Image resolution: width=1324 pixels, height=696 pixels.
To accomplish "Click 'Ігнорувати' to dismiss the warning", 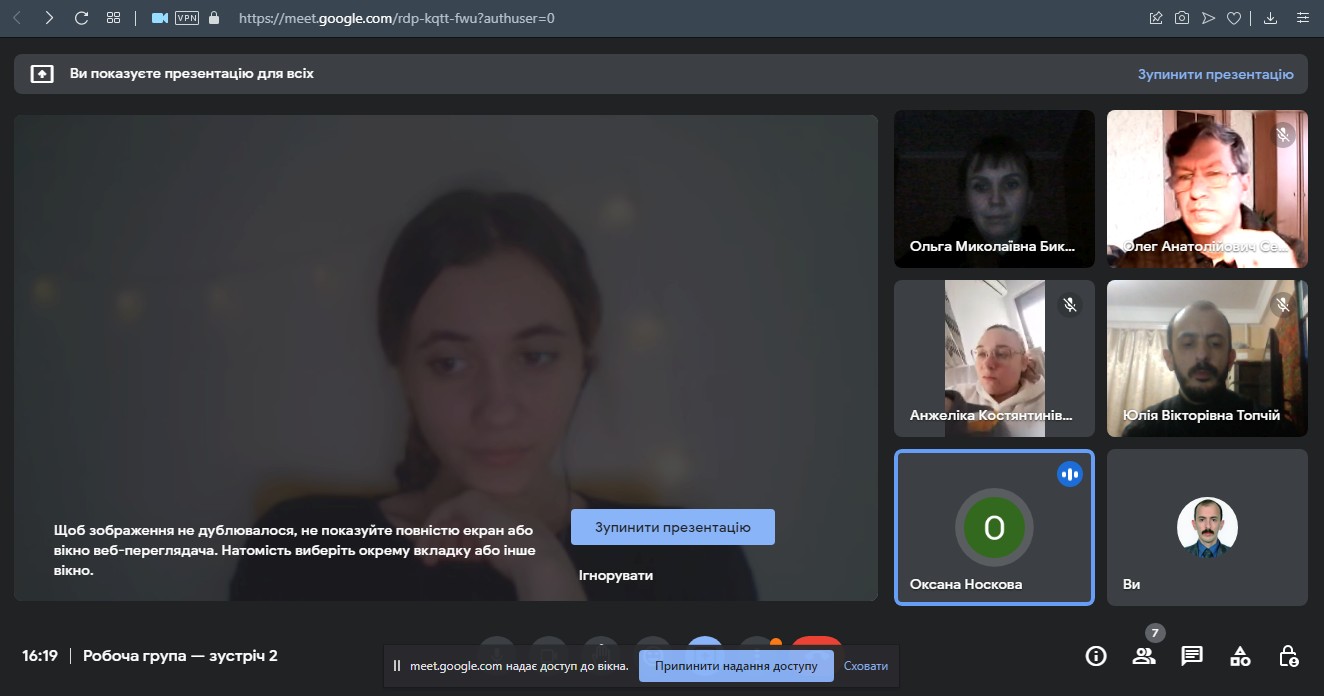I will (x=615, y=575).
